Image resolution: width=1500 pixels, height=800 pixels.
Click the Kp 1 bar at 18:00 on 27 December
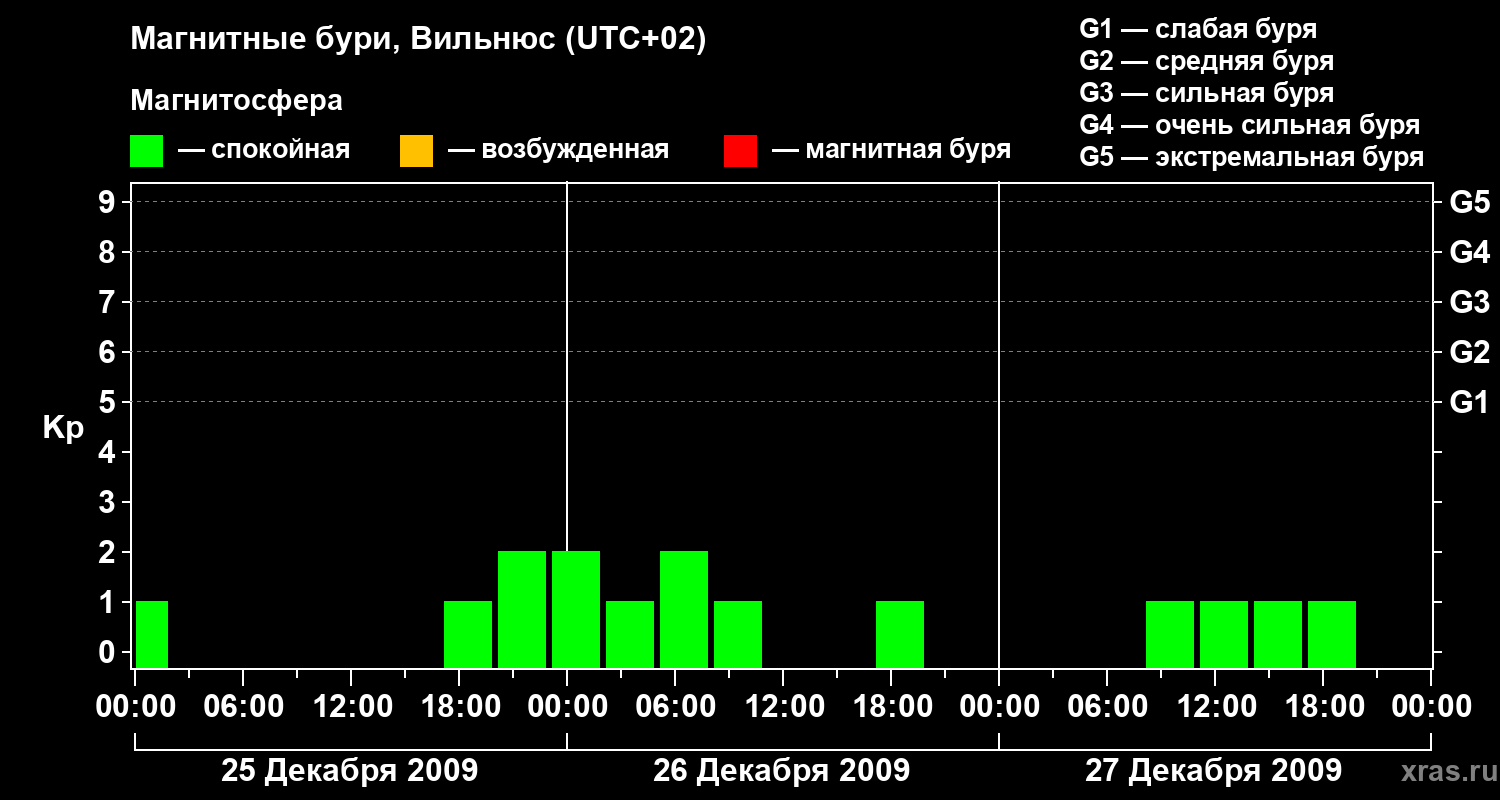tap(1332, 634)
